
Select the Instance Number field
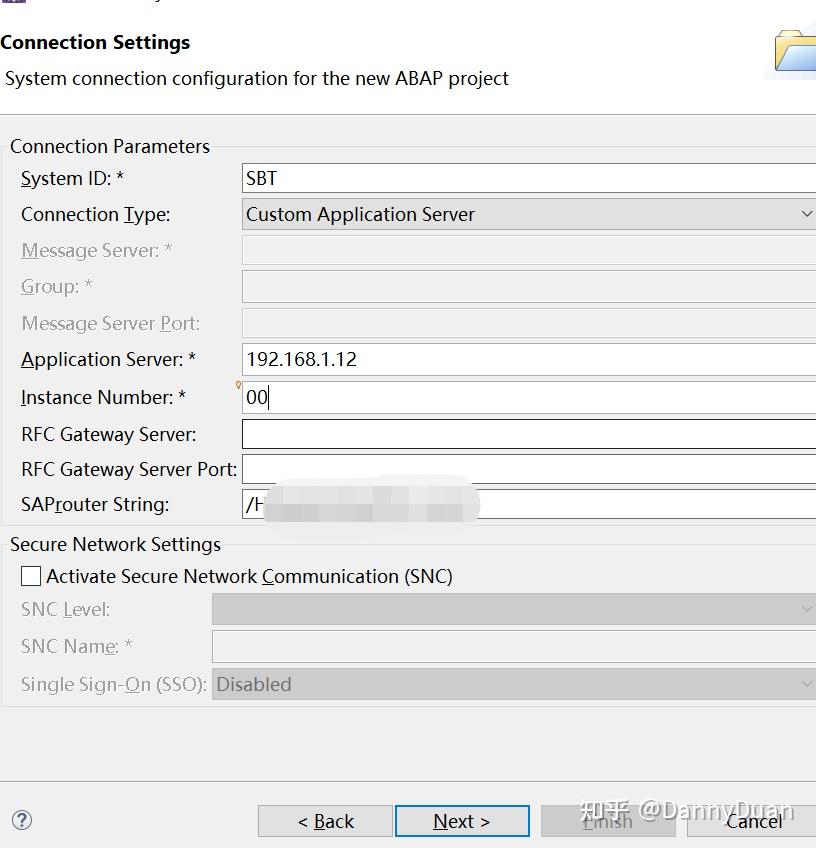pos(530,397)
